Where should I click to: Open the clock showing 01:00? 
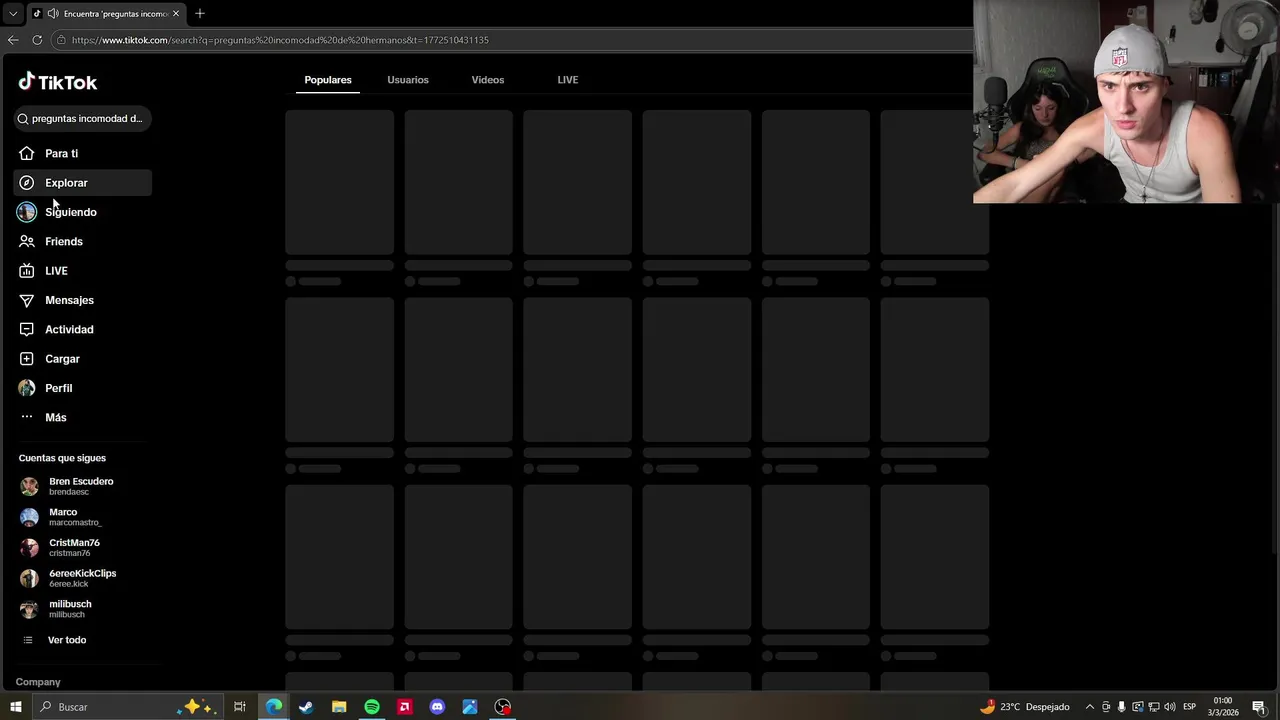pos(1223,707)
